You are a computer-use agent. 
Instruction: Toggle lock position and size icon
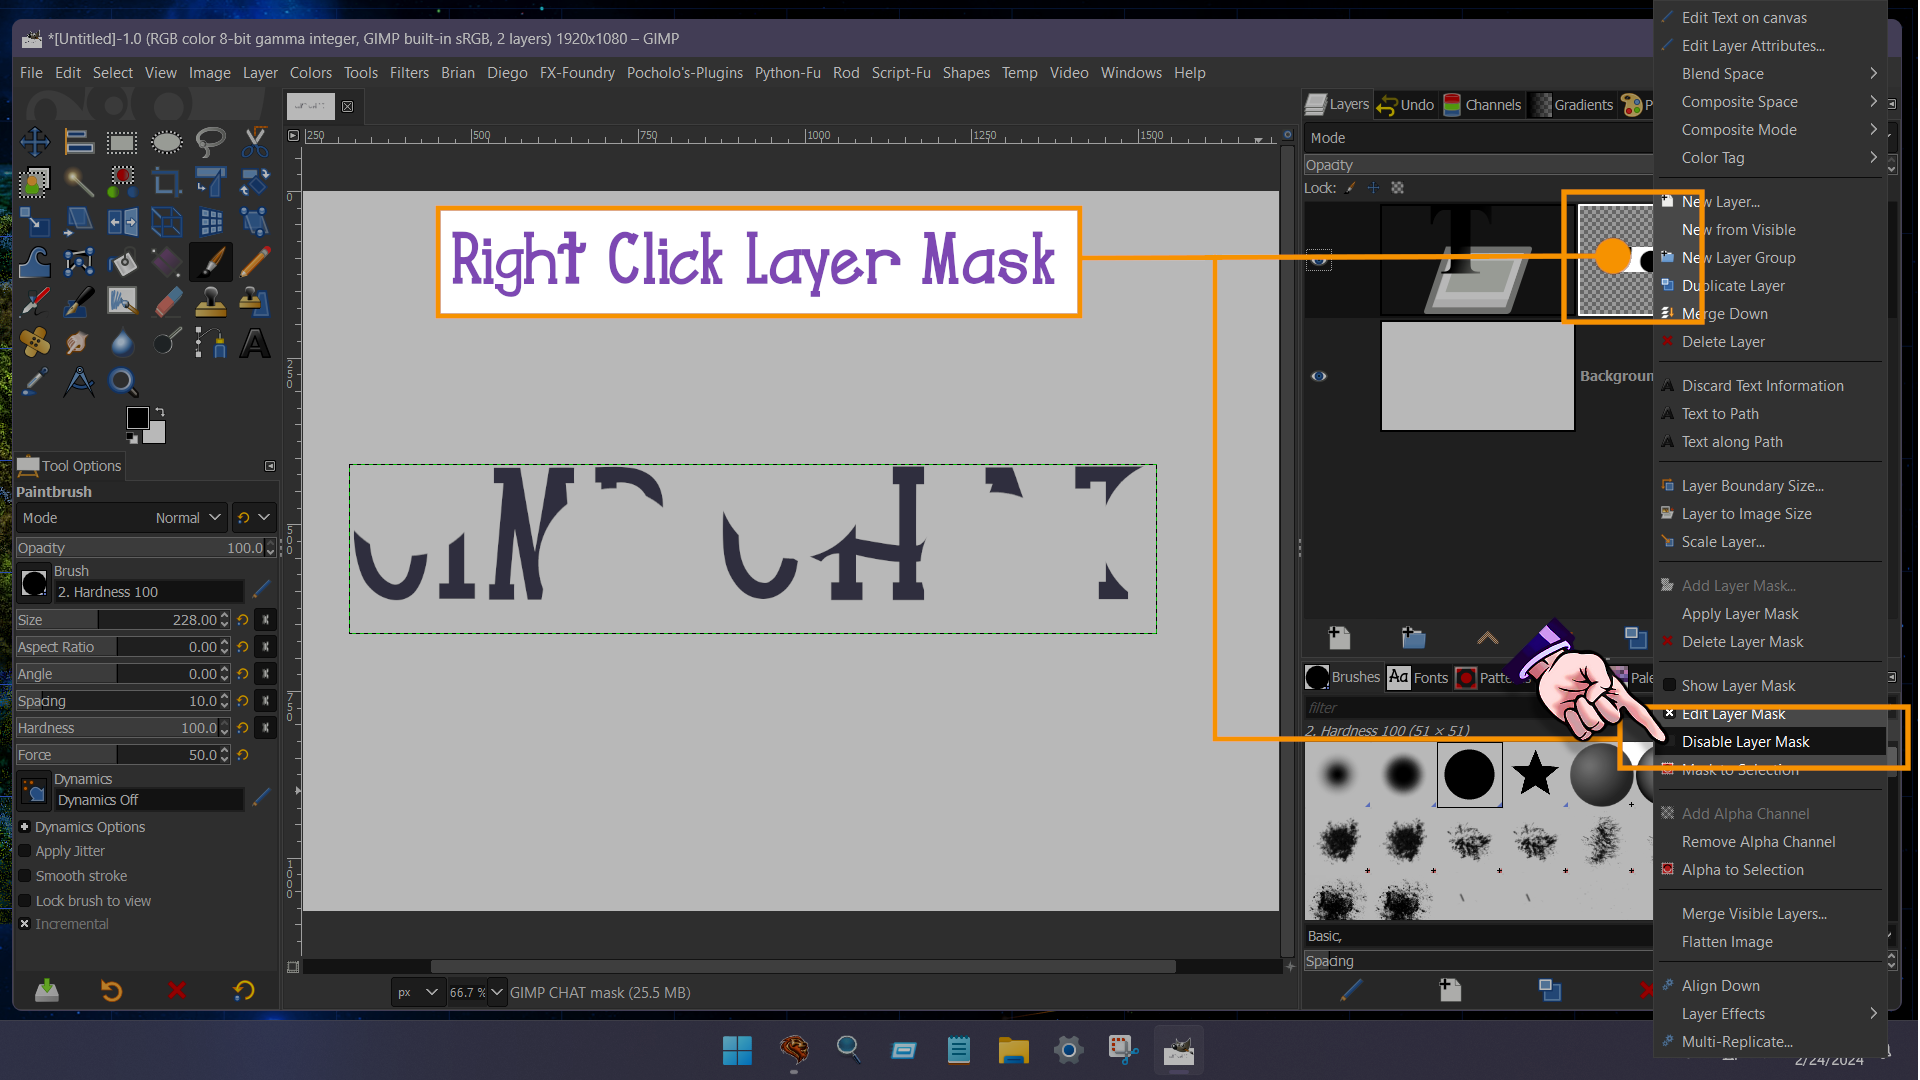tap(1374, 188)
